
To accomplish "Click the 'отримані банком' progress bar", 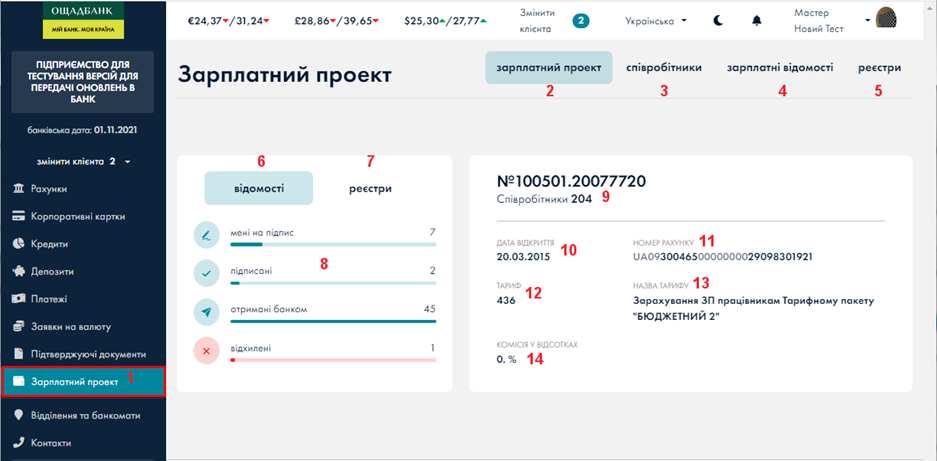I will point(333,321).
